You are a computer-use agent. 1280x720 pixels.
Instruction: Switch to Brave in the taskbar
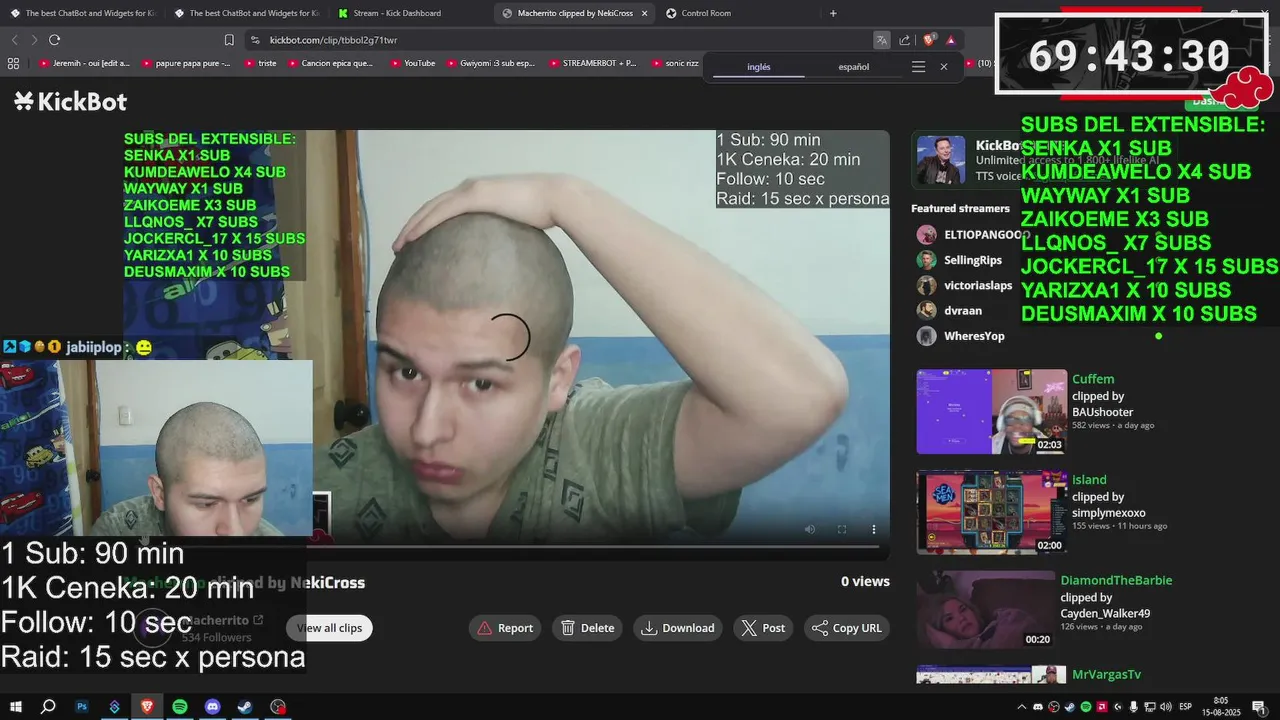pyautogui.click(x=147, y=707)
